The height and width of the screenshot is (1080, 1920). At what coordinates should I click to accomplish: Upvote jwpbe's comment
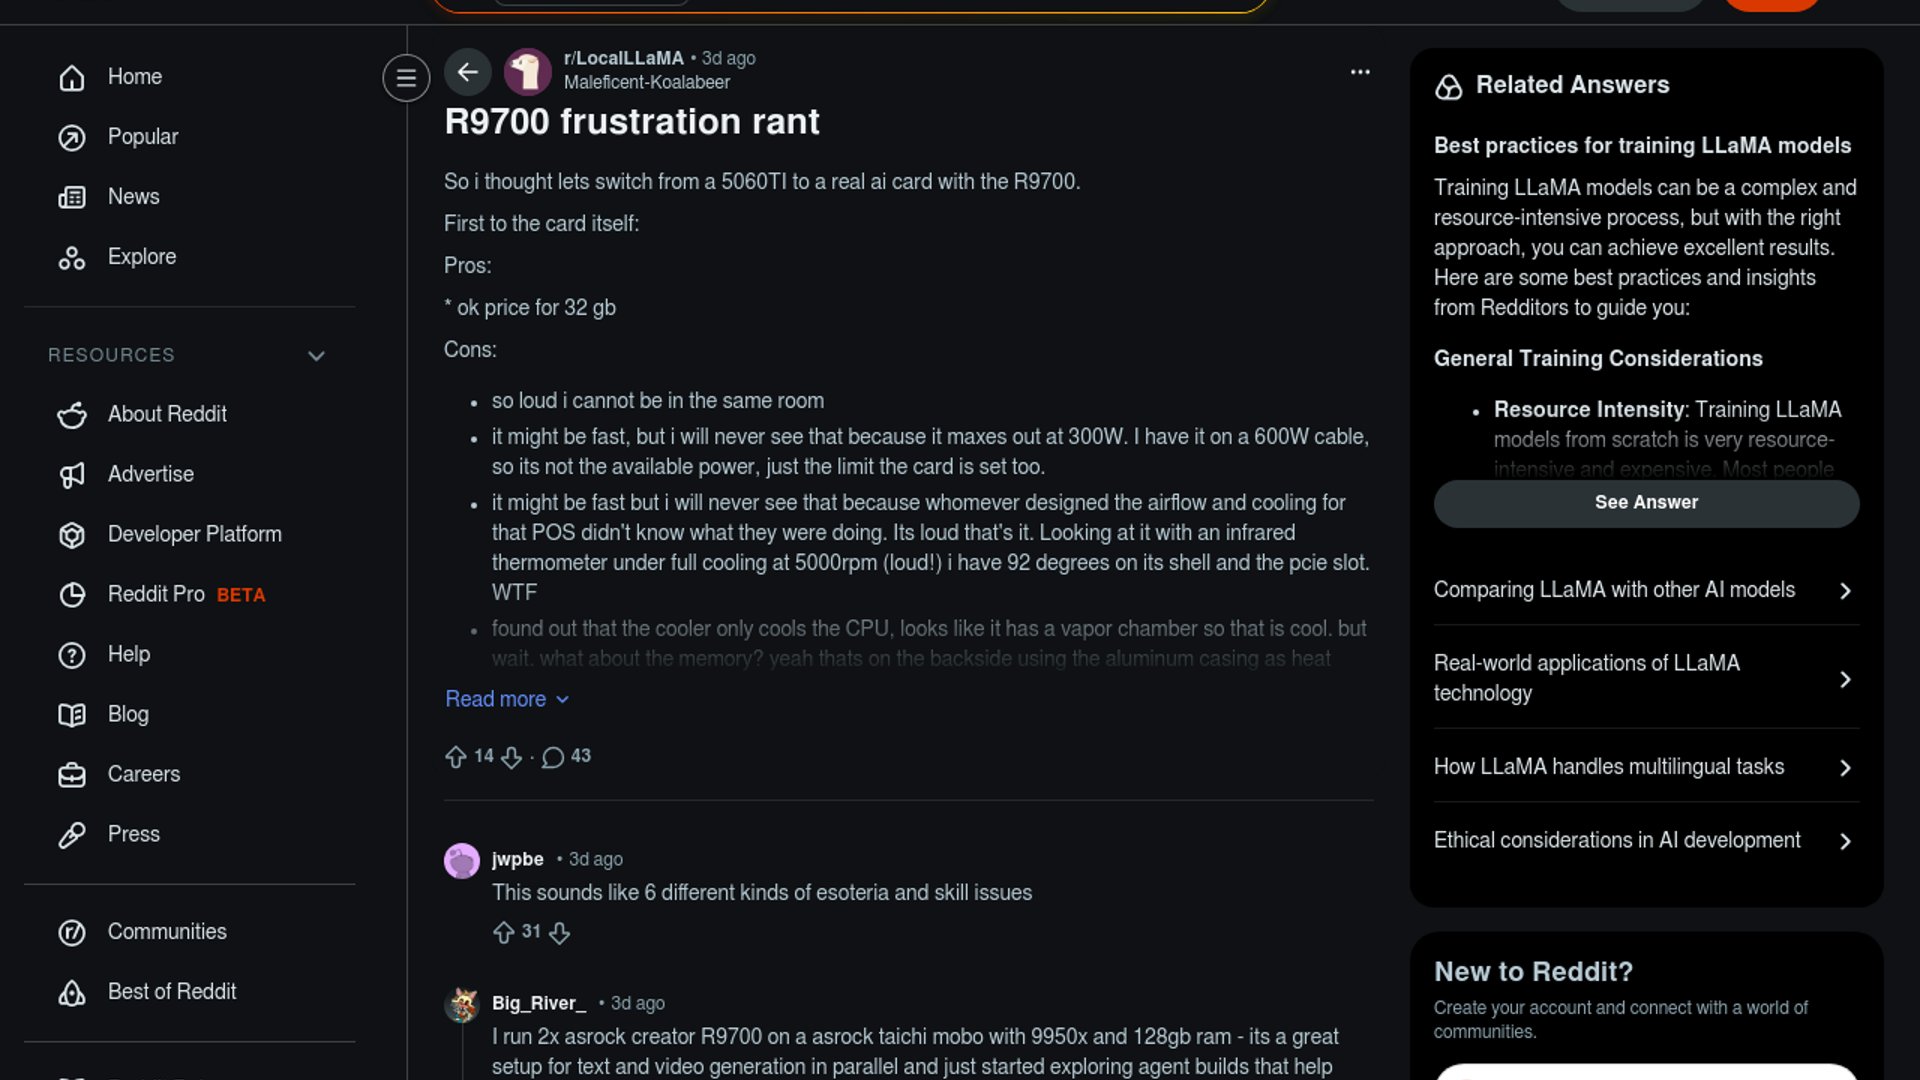(x=504, y=933)
